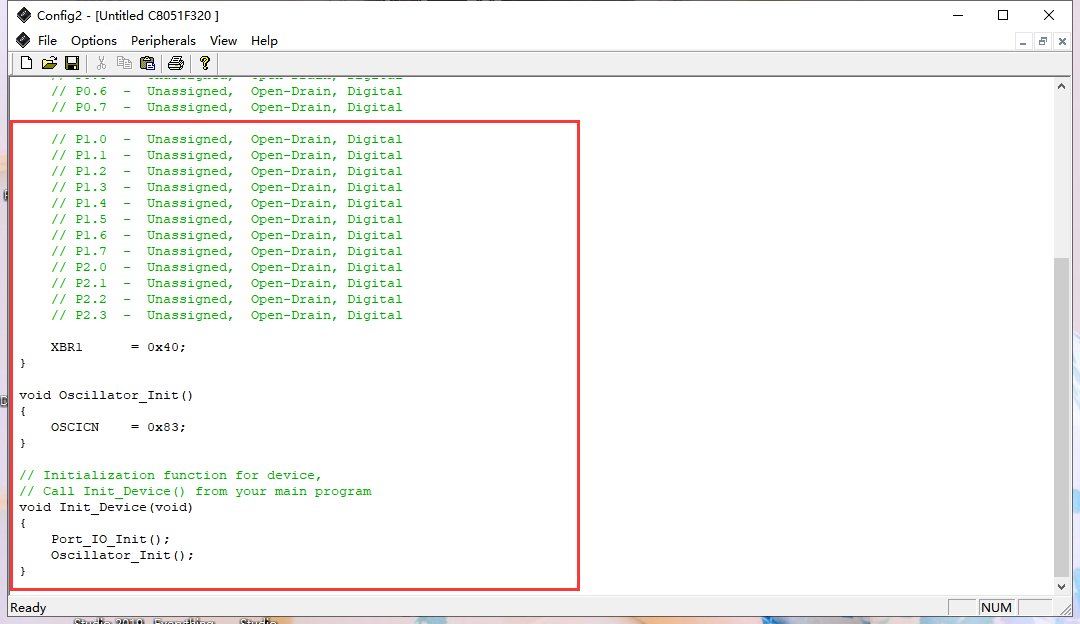The image size is (1080, 624).
Task: Minimize the document window with its minimize button
Action: (1023, 41)
